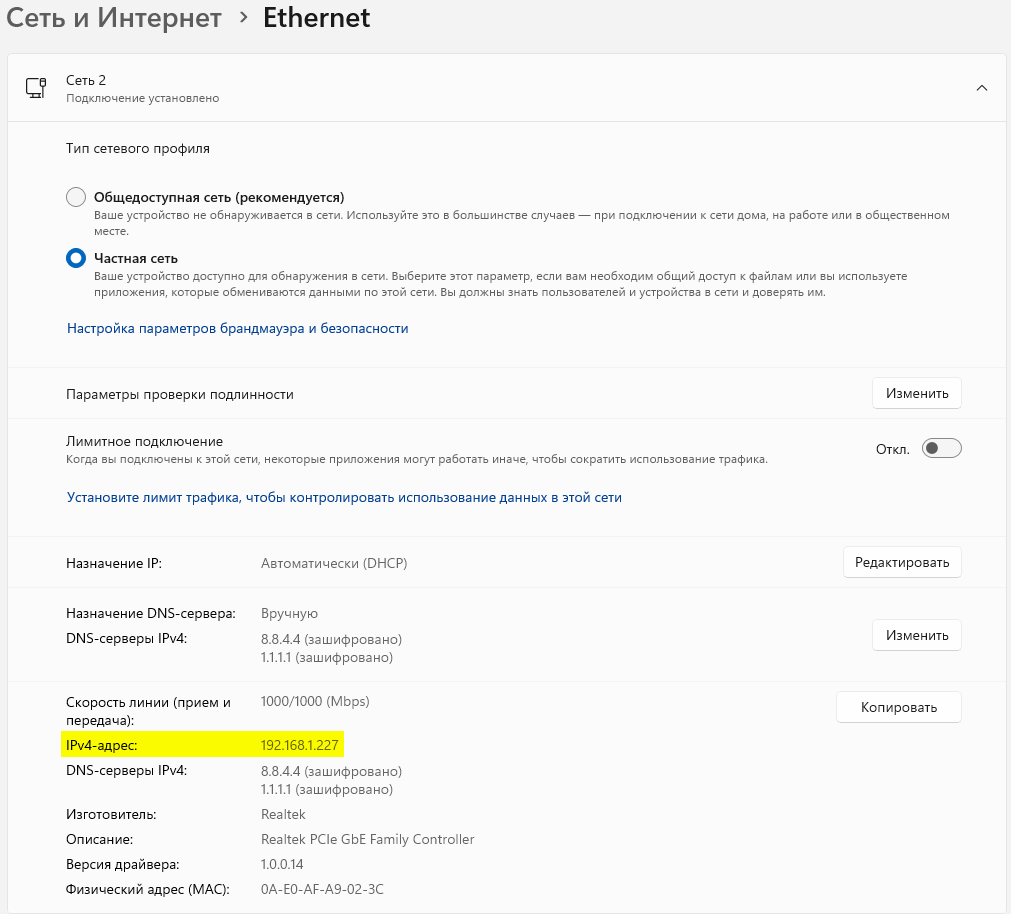Click the Ethernet page title
Viewport: 1011px width, 914px height.
point(317,18)
